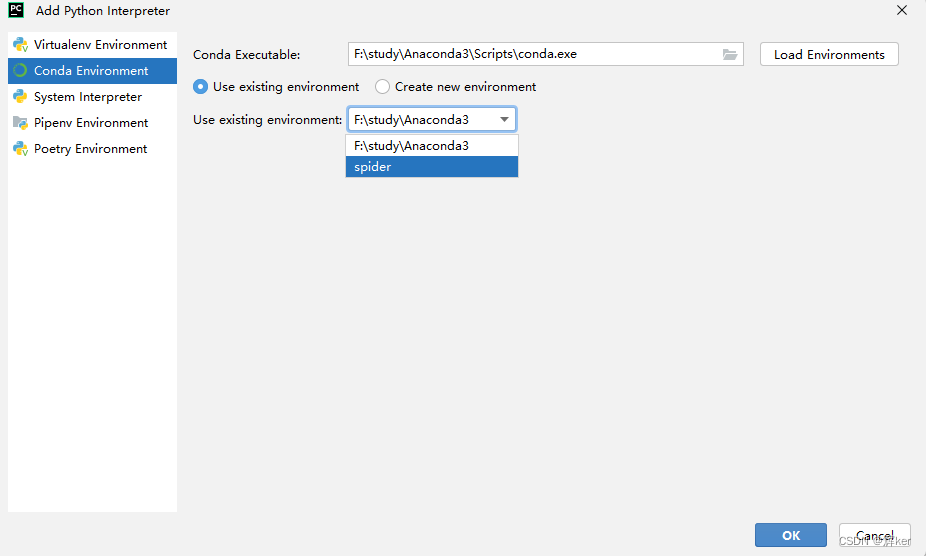Choose the Create new environment radio button

pyautogui.click(x=382, y=87)
